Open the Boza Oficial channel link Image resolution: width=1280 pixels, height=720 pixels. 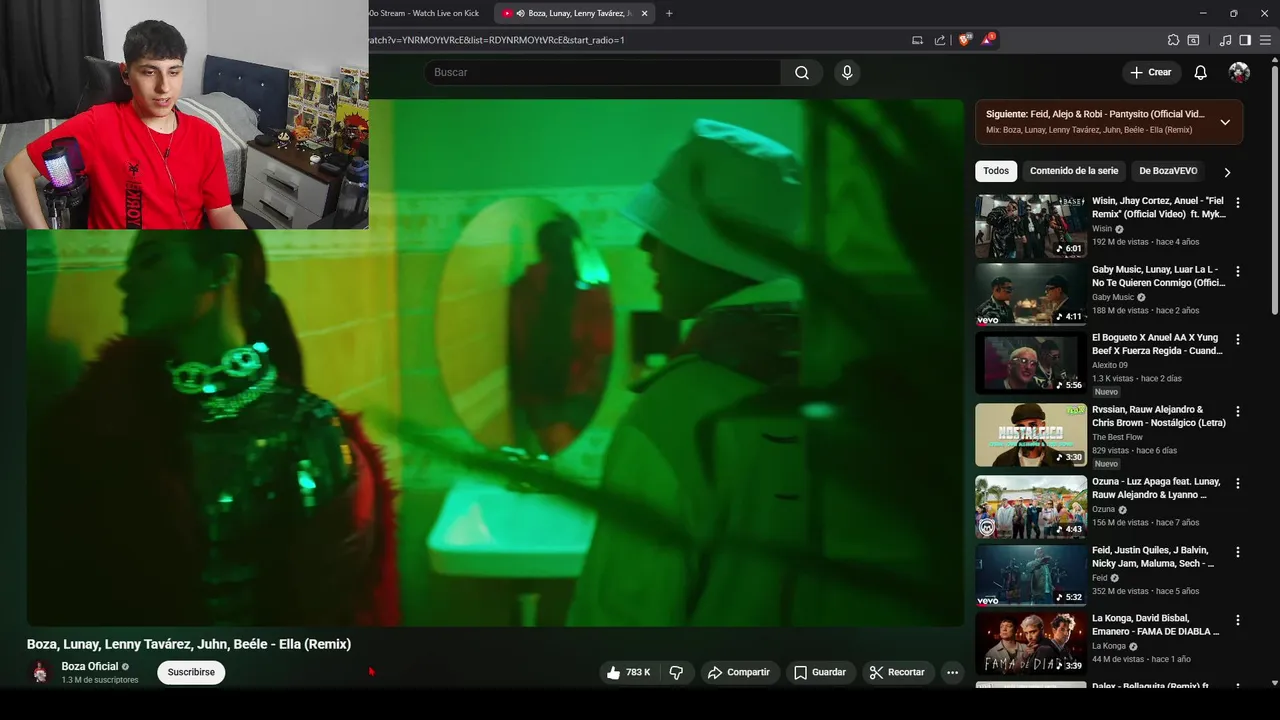[89, 666]
